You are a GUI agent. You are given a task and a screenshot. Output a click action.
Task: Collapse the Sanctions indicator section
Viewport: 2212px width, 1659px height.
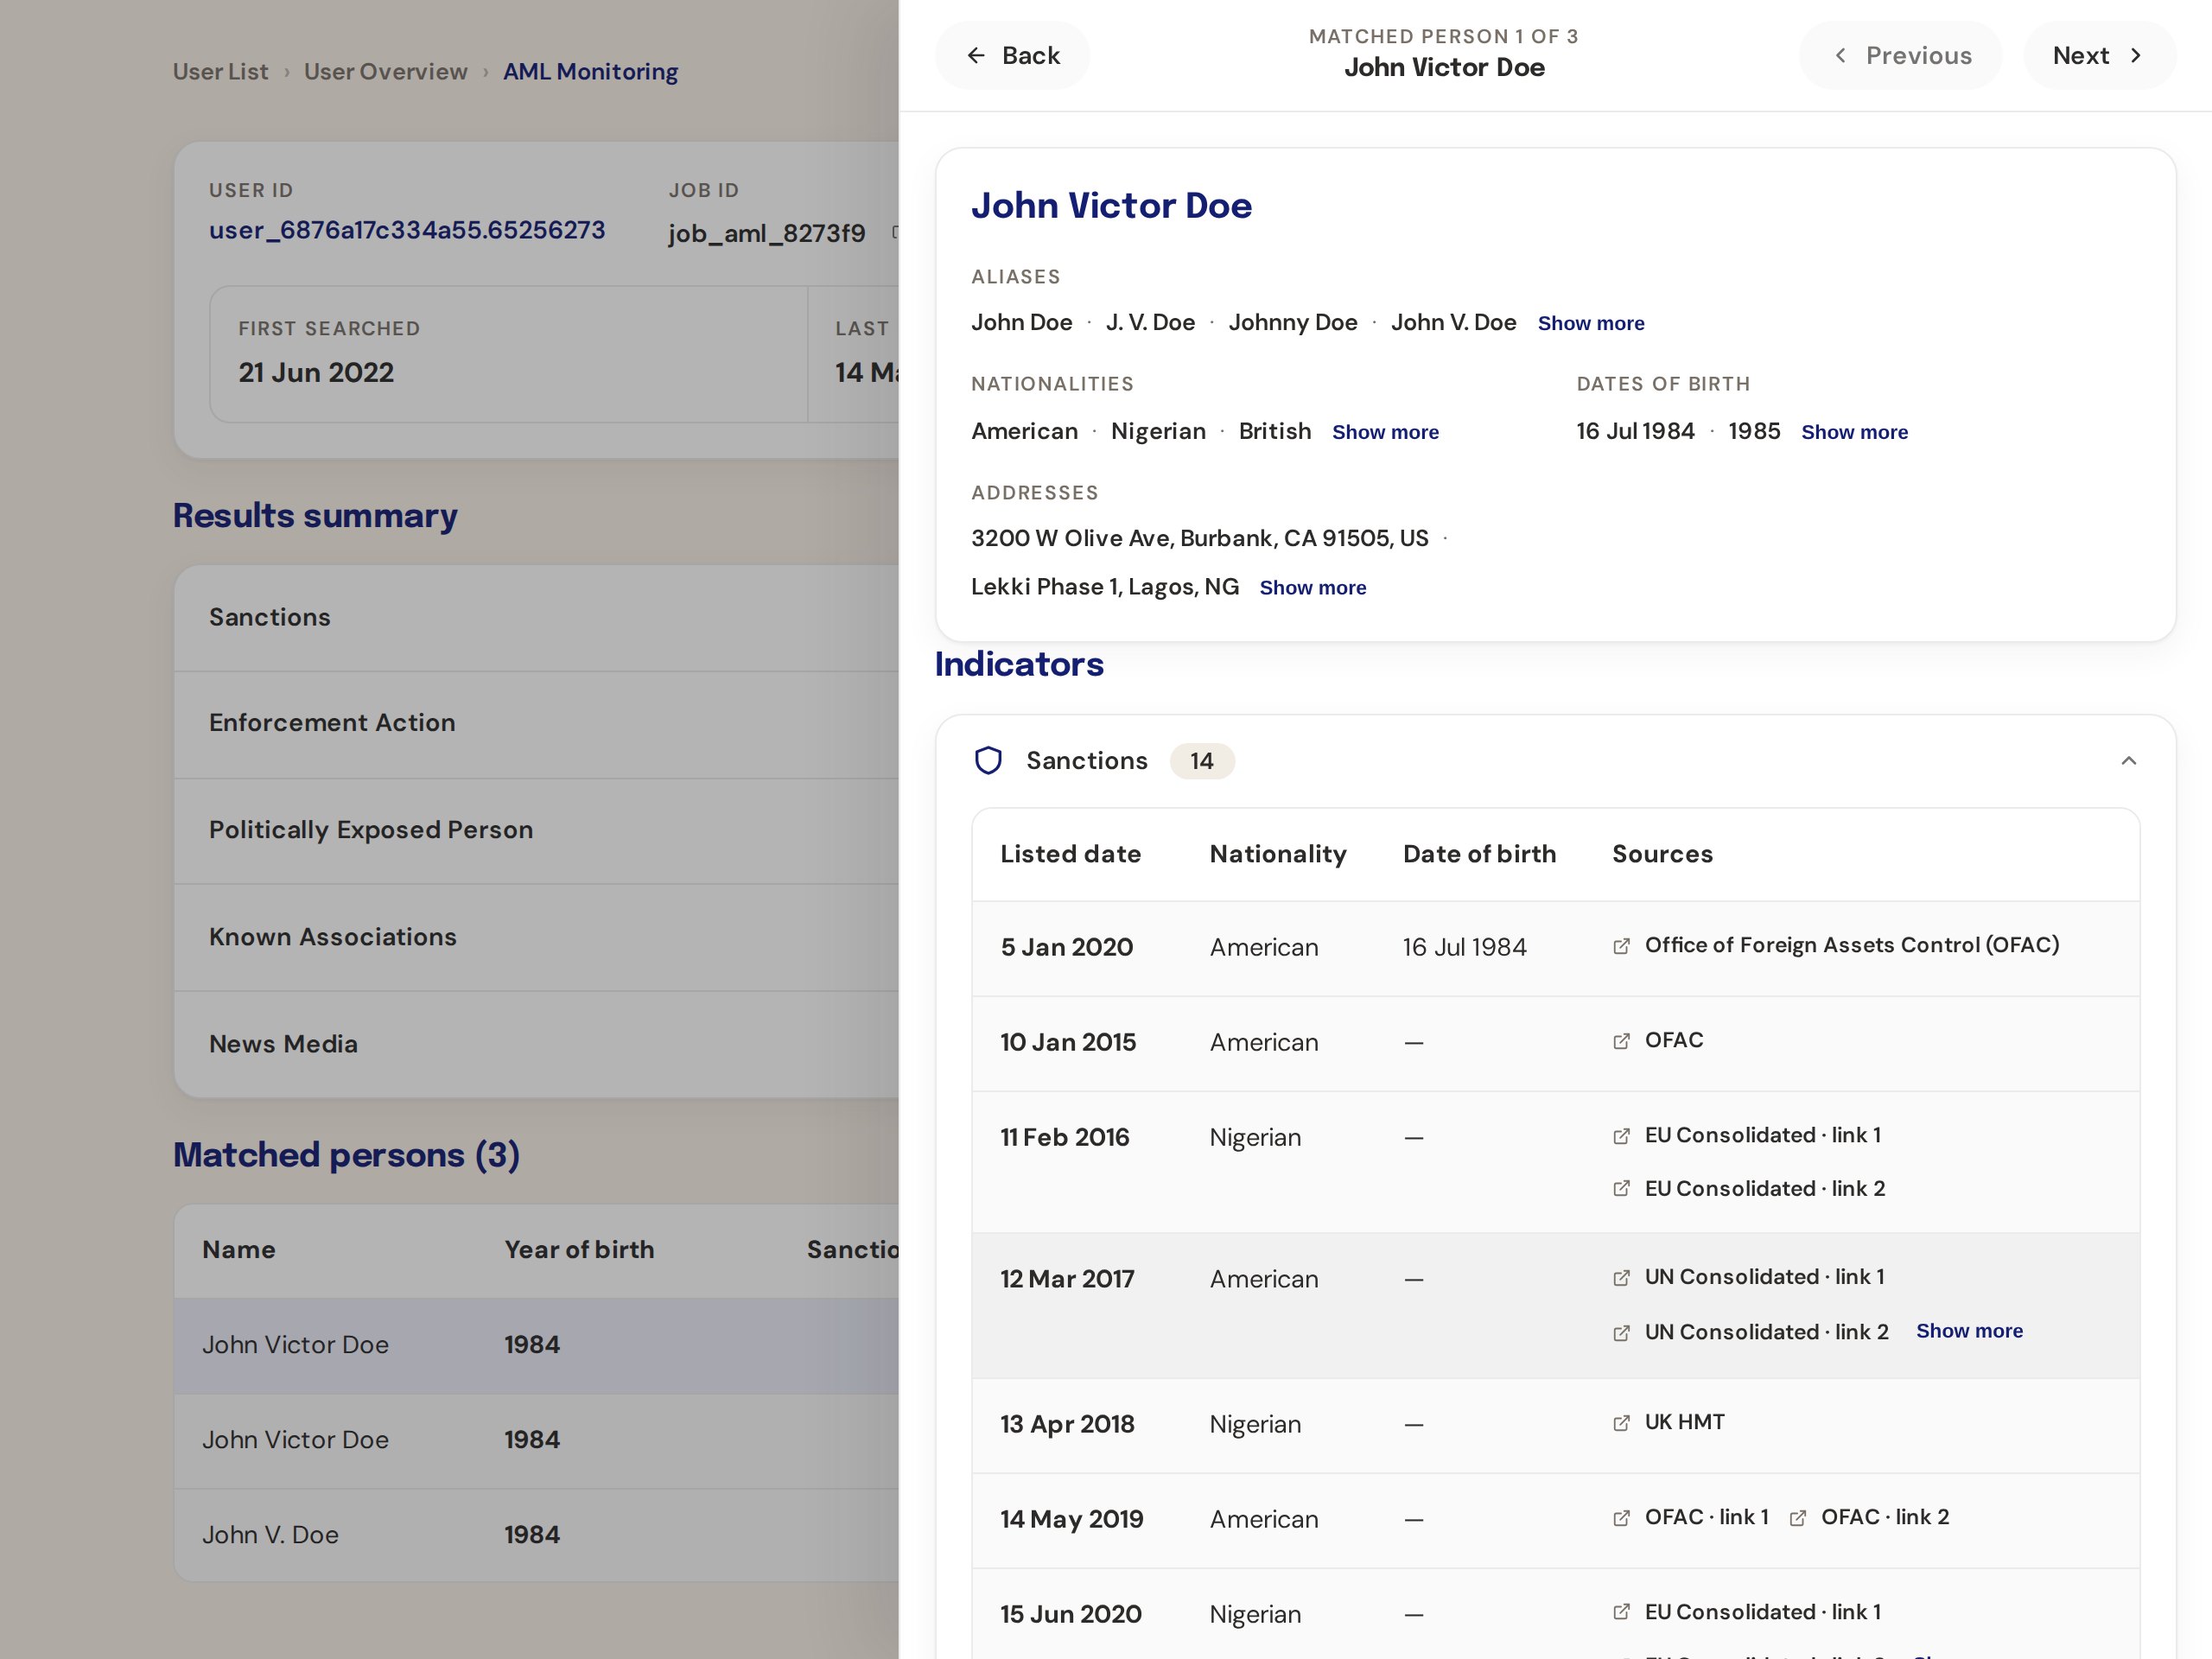pyautogui.click(x=2128, y=761)
